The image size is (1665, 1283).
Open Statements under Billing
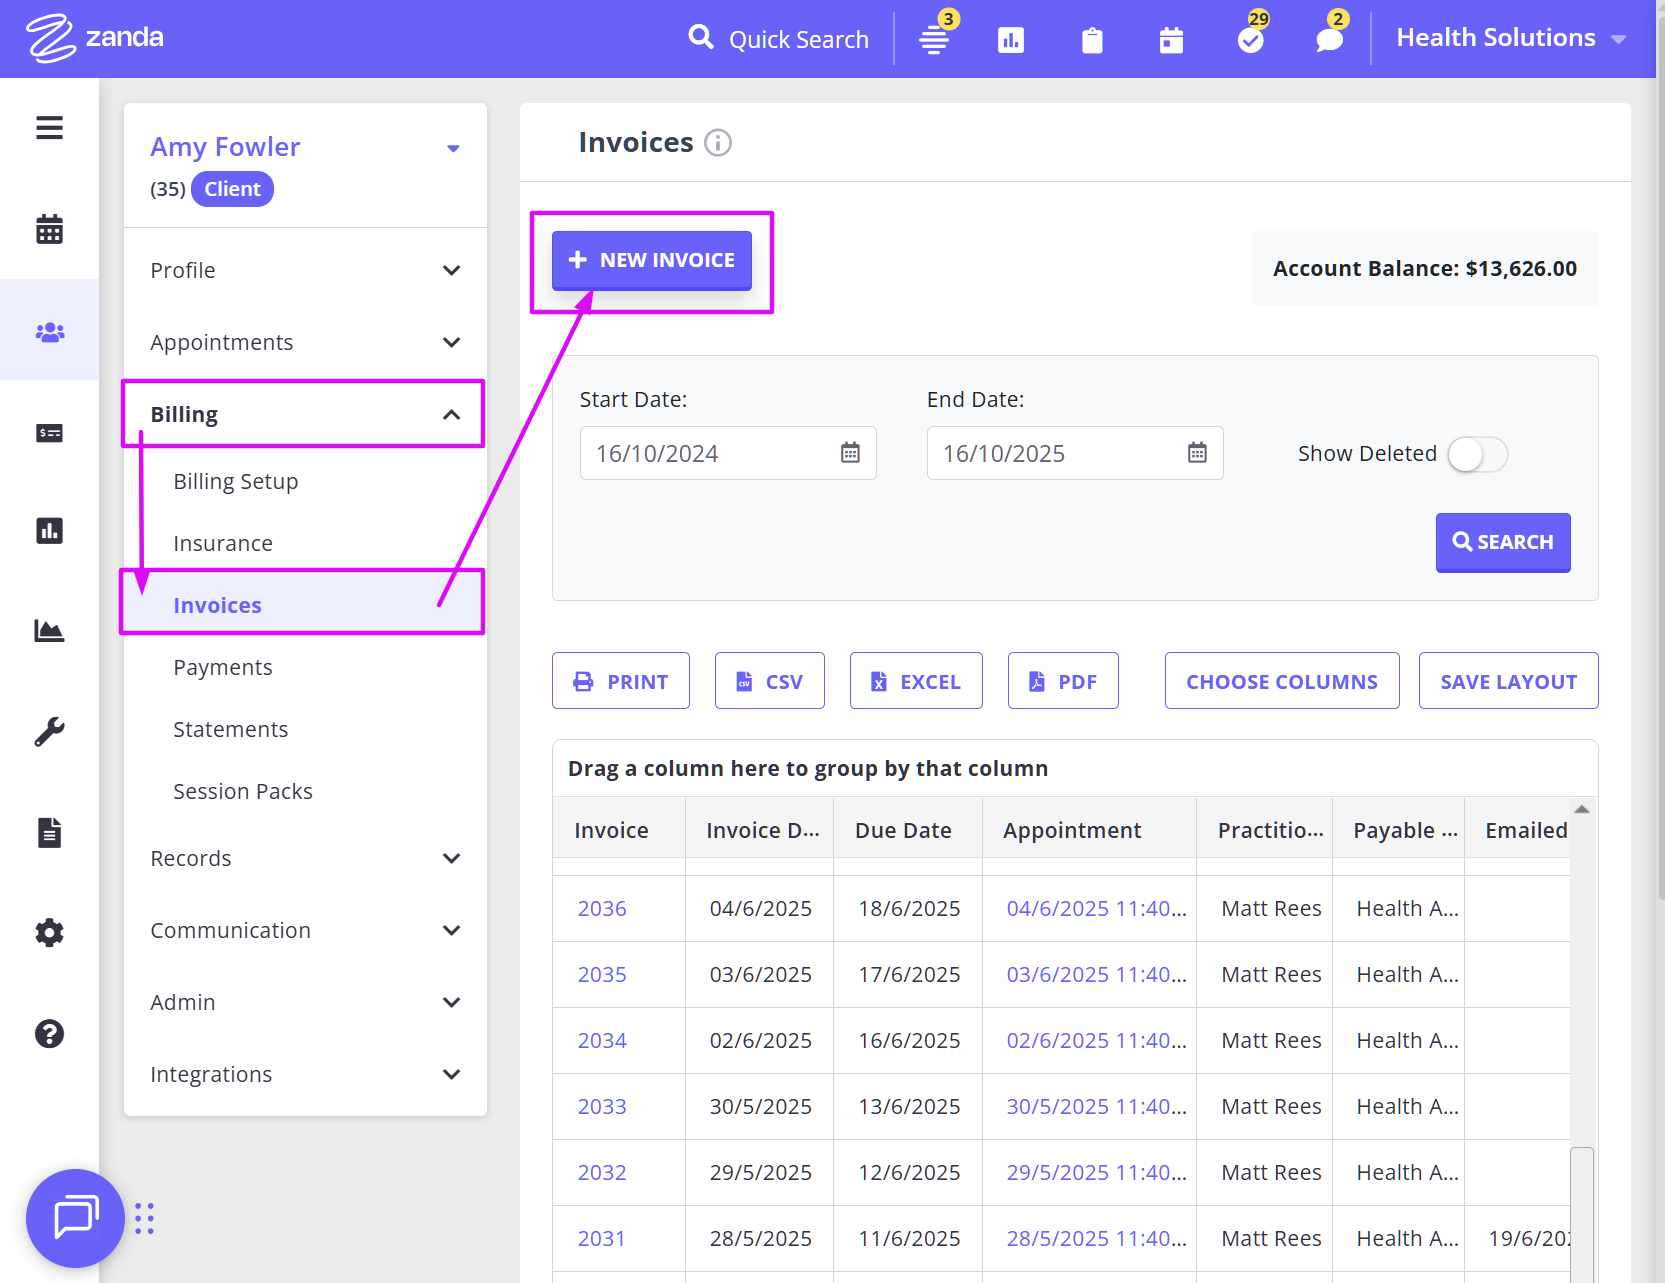coord(230,729)
